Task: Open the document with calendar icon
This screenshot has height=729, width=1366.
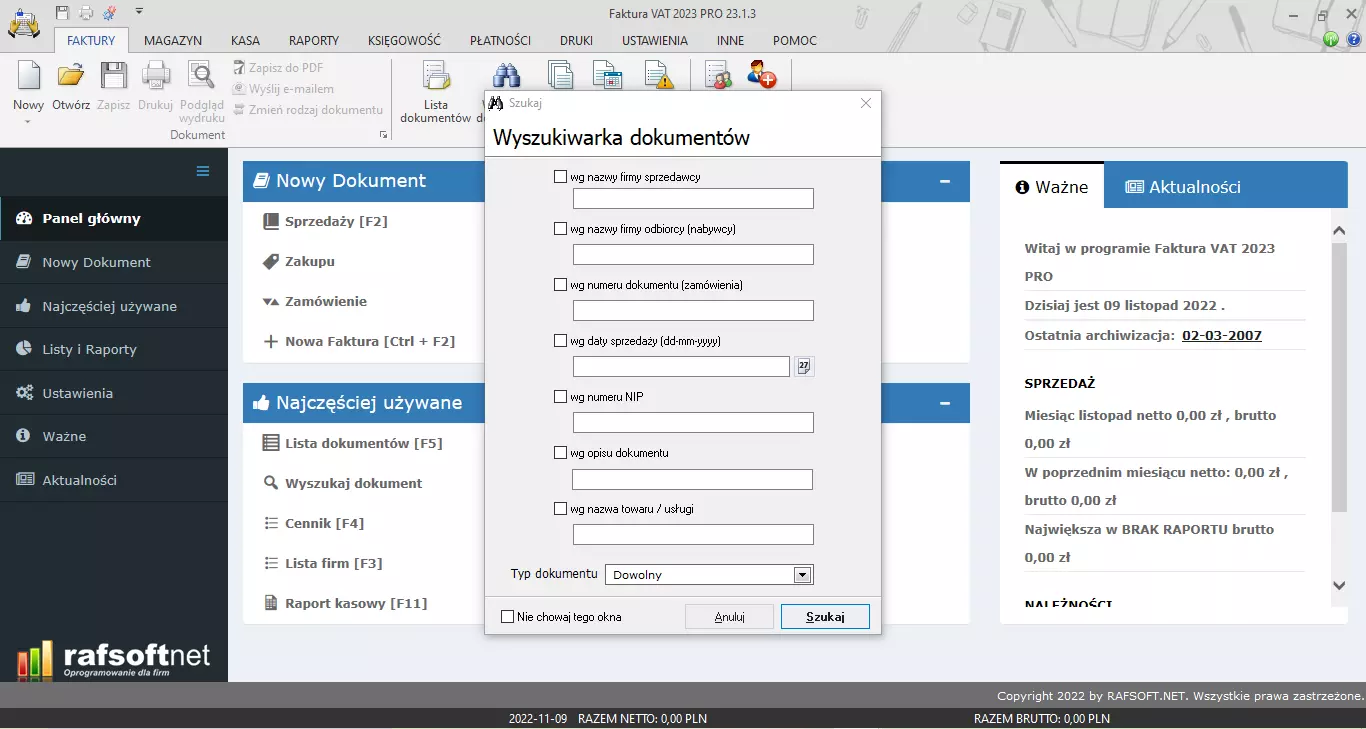Action: pos(608,74)
